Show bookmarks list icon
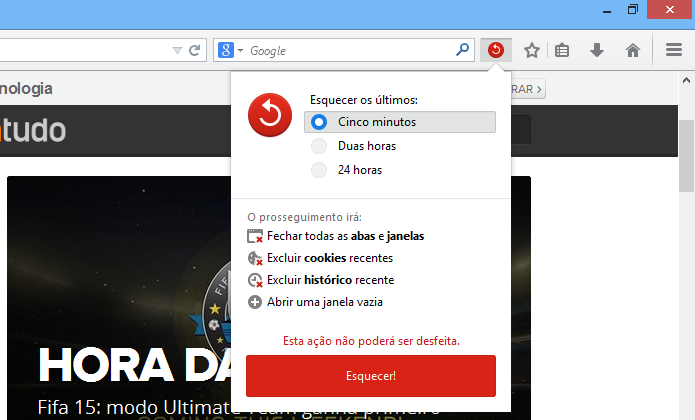 click(562, 50)
